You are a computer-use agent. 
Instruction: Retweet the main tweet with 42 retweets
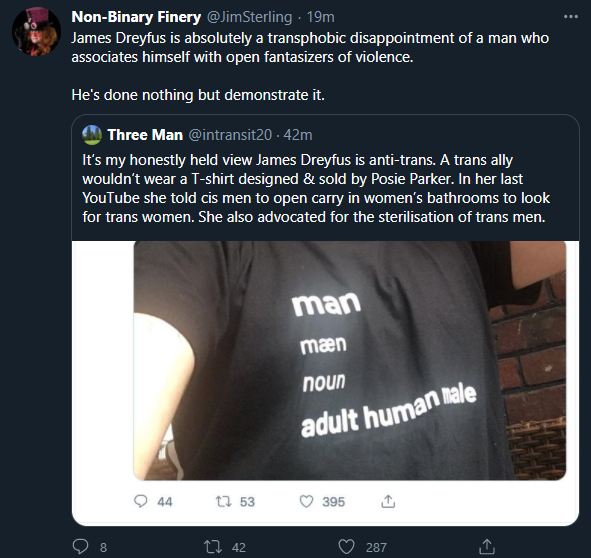pos(213,546)
